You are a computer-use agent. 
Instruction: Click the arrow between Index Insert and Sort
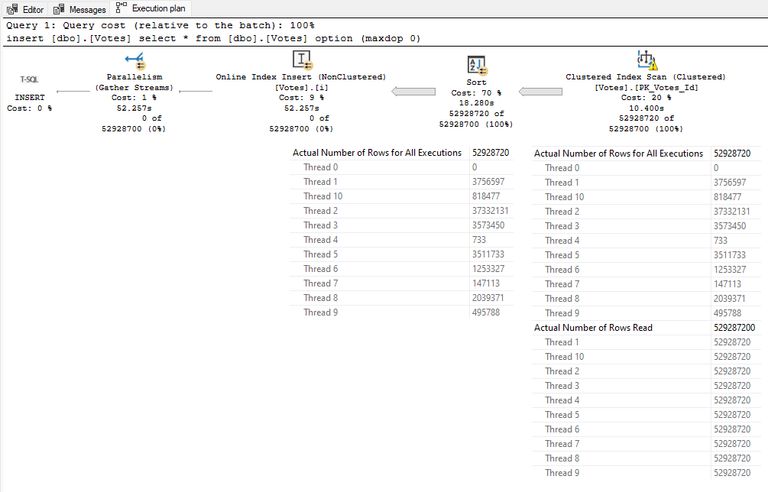413,91
